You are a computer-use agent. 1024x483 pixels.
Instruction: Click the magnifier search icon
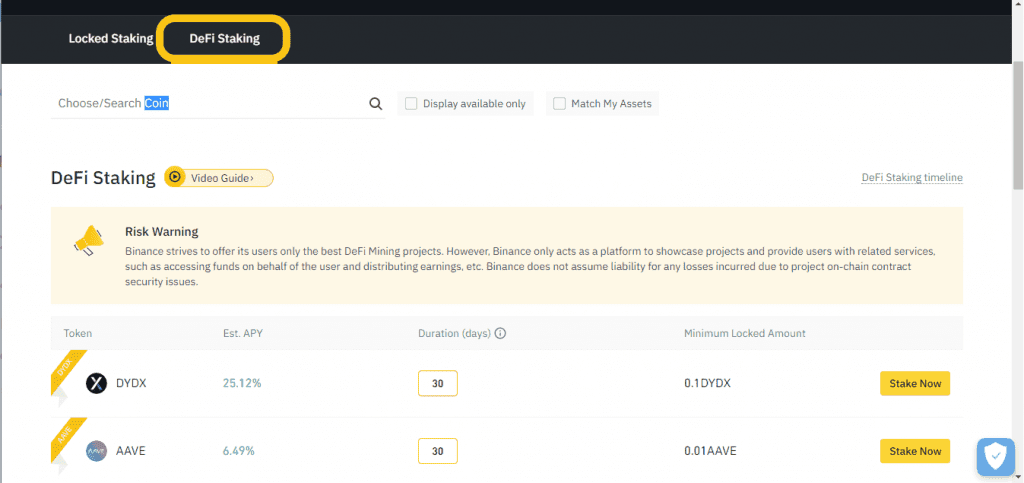376,103
